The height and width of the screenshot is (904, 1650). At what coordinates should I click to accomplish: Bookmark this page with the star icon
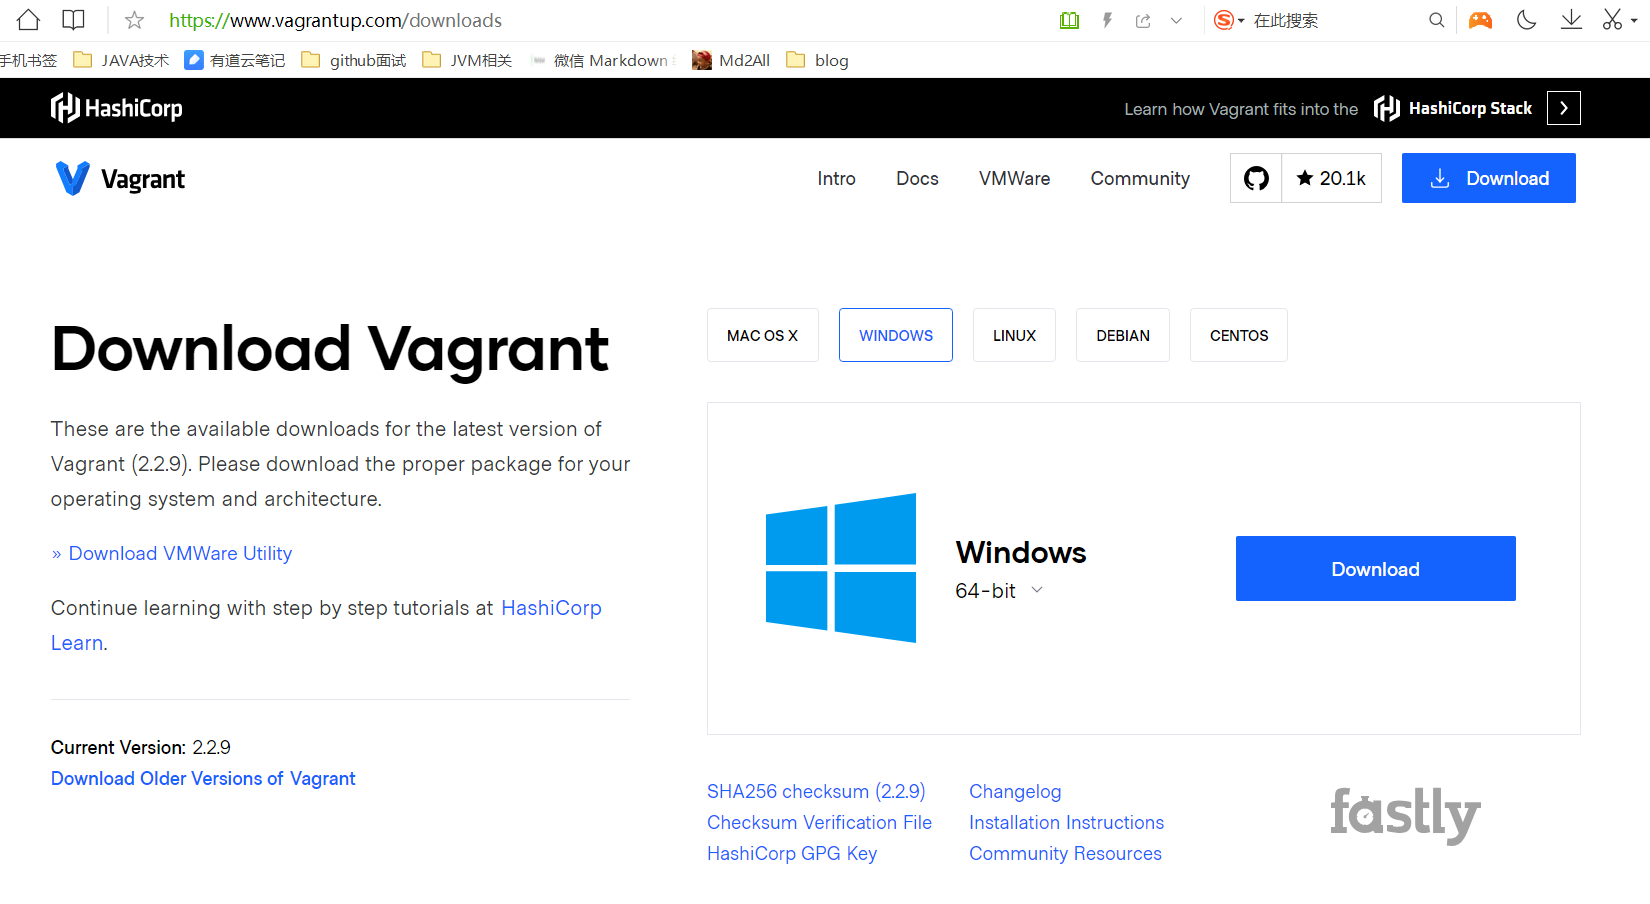click(x=134, y=20)
